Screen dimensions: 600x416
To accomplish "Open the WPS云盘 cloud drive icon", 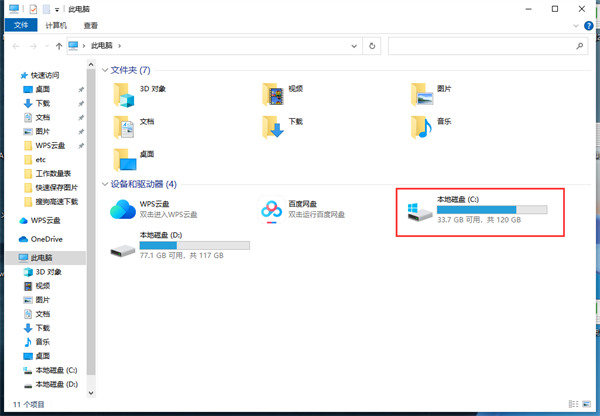I will (123, 209).
